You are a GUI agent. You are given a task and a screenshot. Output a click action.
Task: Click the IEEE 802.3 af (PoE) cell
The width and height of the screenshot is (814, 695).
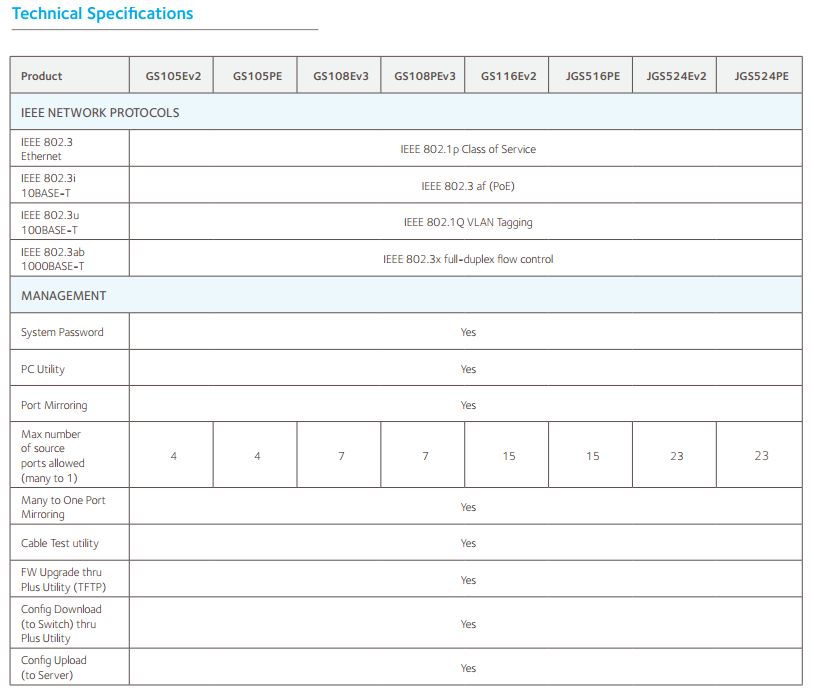[x=467, y=186]
